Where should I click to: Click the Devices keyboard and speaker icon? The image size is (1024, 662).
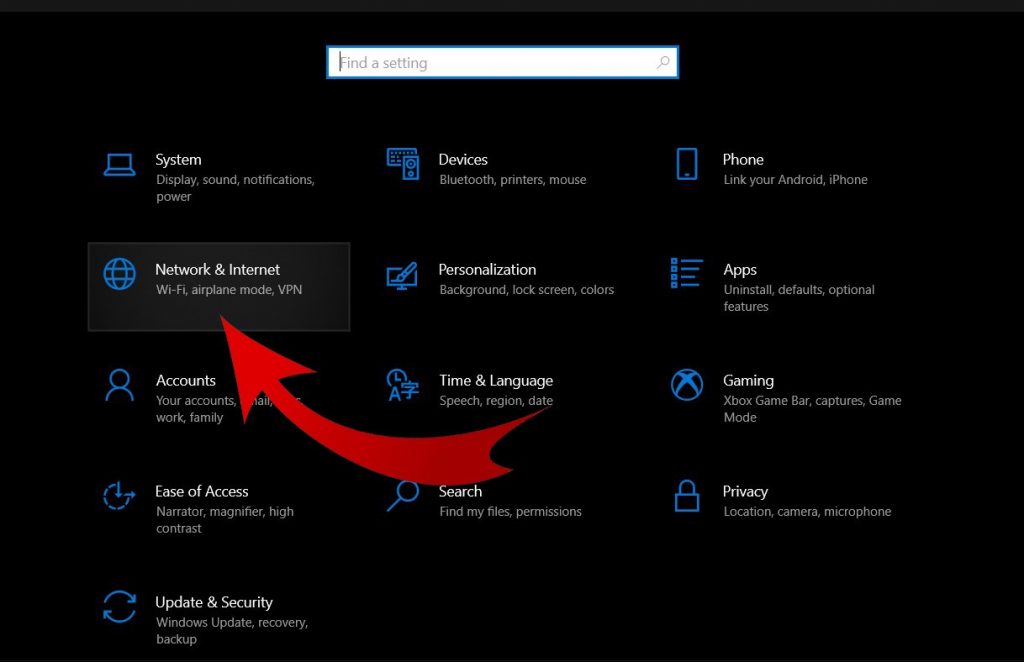point(403,164)
